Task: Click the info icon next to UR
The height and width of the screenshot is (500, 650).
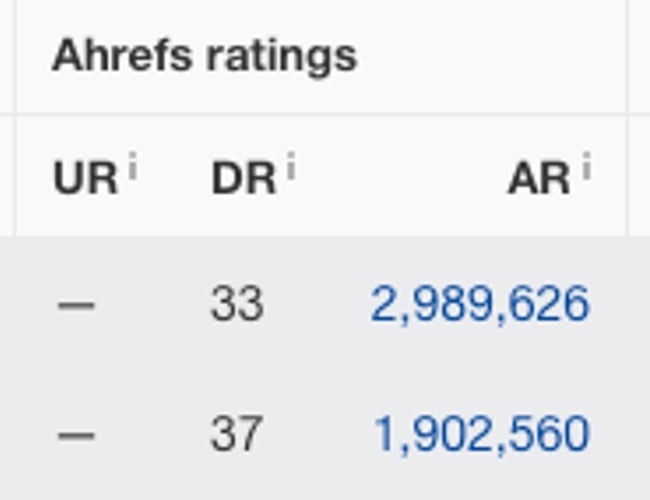Action: 133,169
